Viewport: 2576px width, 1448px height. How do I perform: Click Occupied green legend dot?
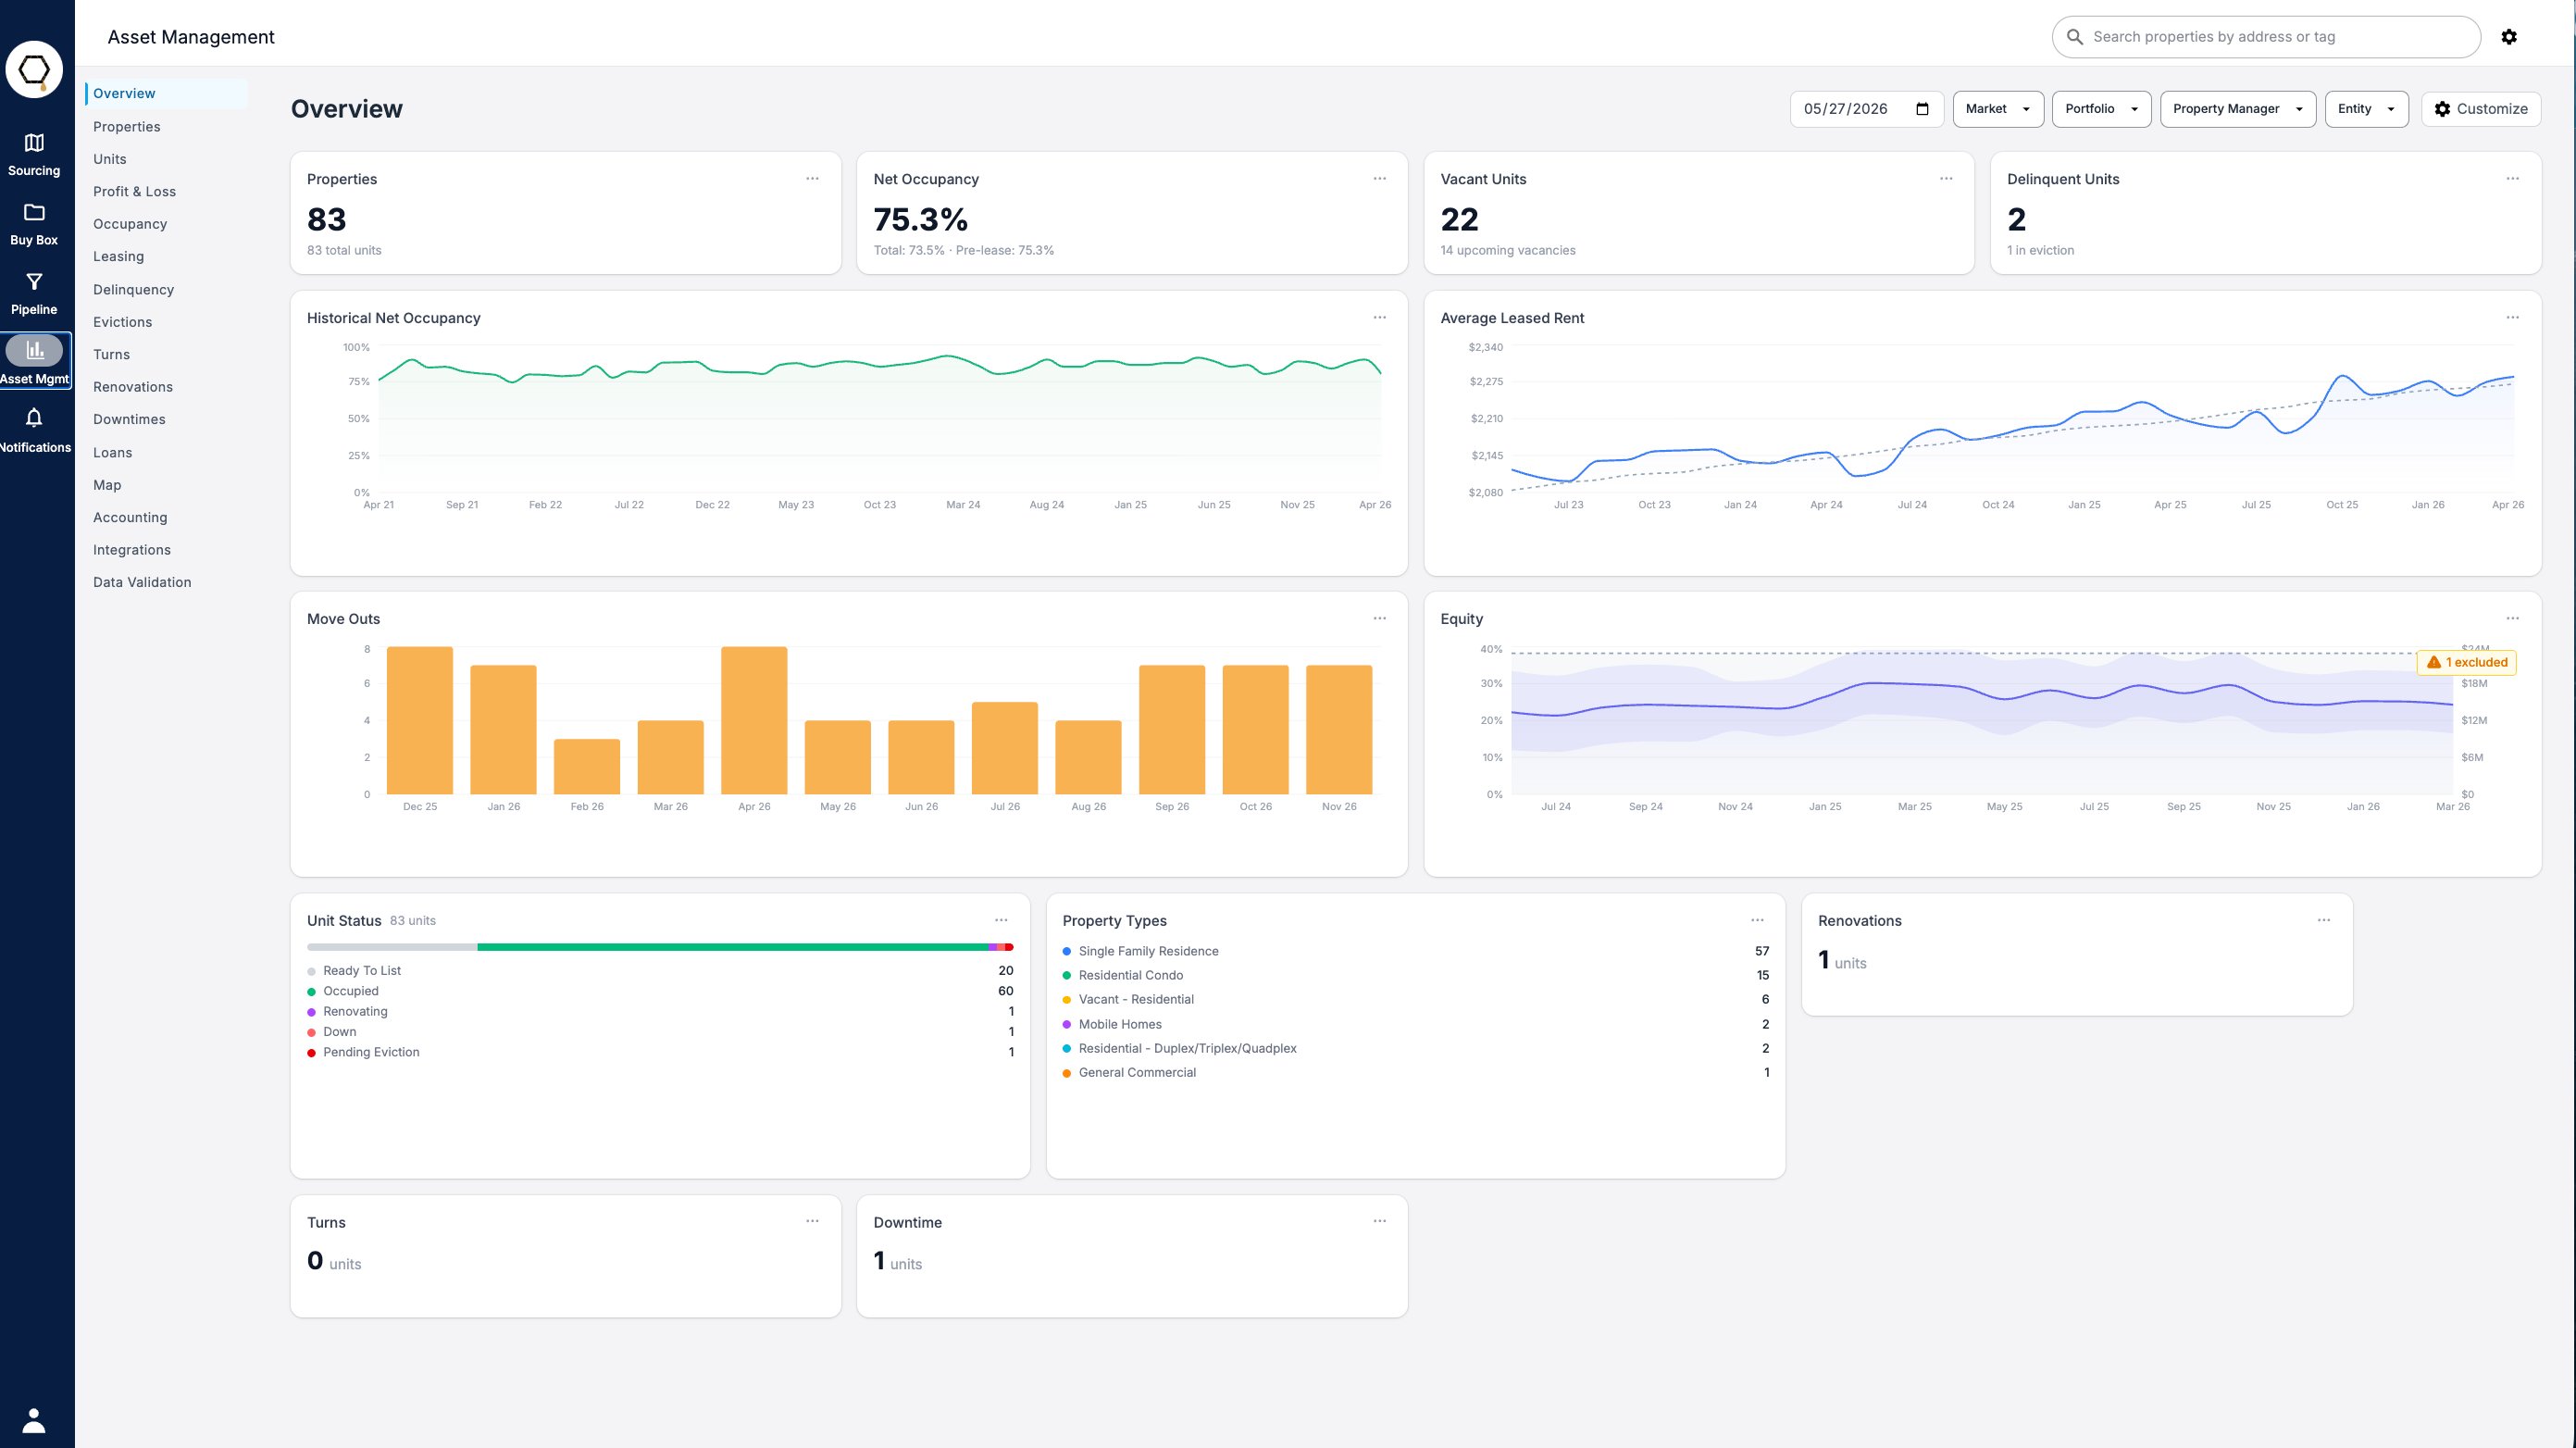point(311,992)
